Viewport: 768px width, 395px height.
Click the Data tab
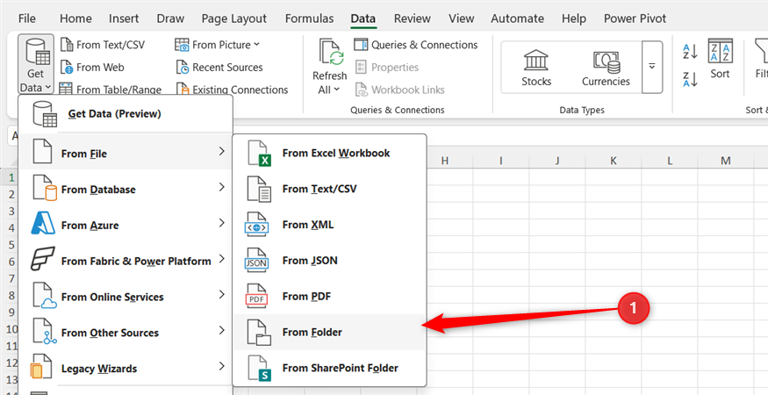[x=363, y=19]
